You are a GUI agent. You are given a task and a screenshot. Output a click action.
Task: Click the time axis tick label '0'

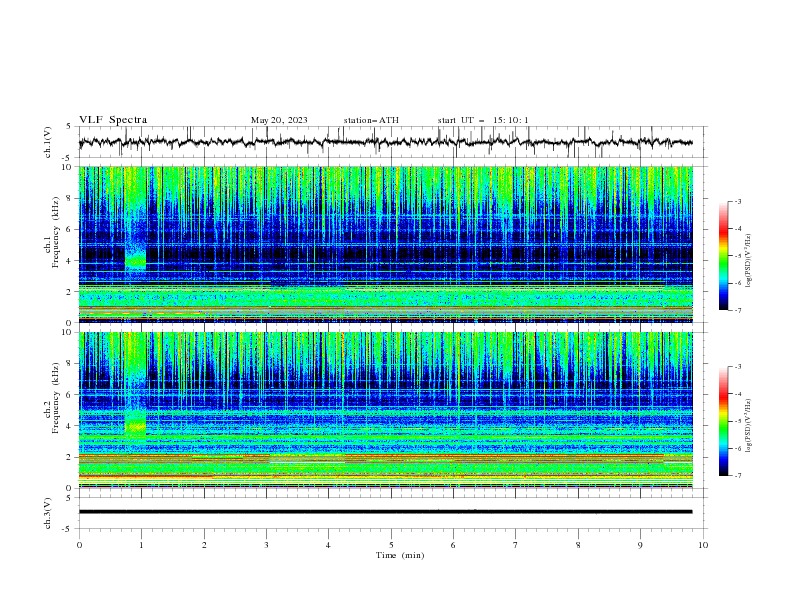click(x=79, y=545)
